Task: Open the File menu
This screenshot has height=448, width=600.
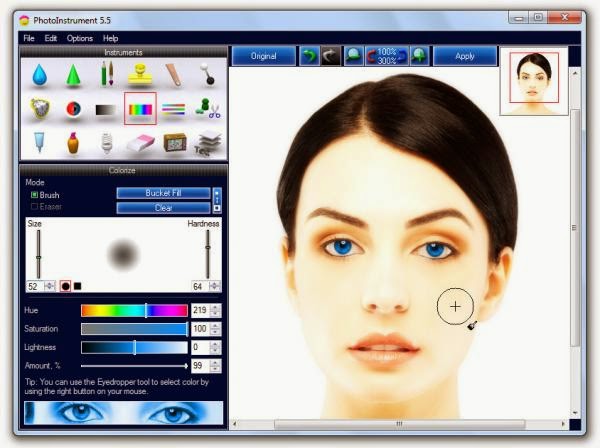Action: tap(29, 38)
